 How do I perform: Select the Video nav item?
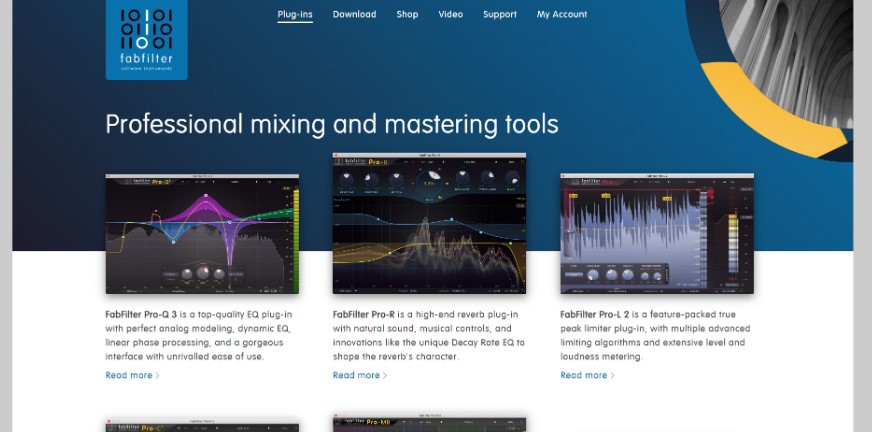tap(450, 14)
